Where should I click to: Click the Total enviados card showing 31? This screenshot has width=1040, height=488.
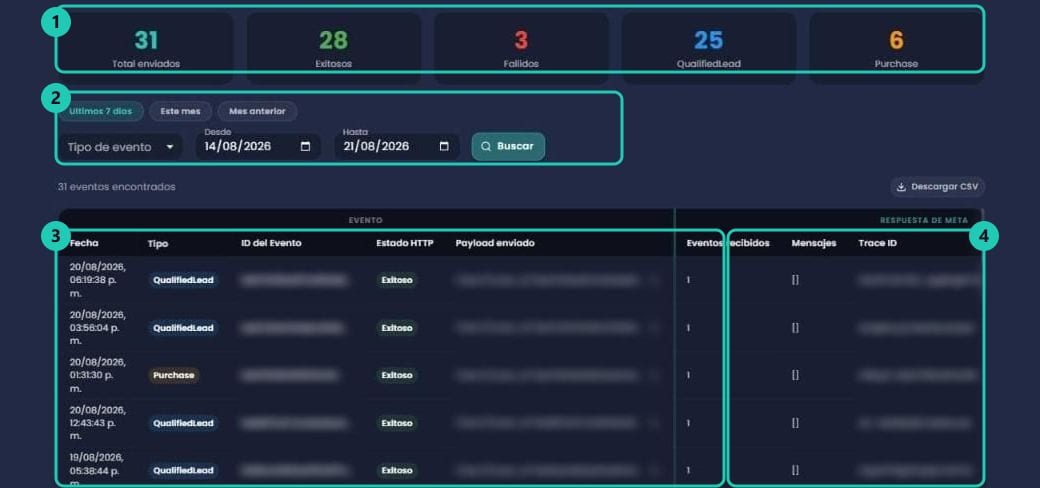[x=146, y=48]
